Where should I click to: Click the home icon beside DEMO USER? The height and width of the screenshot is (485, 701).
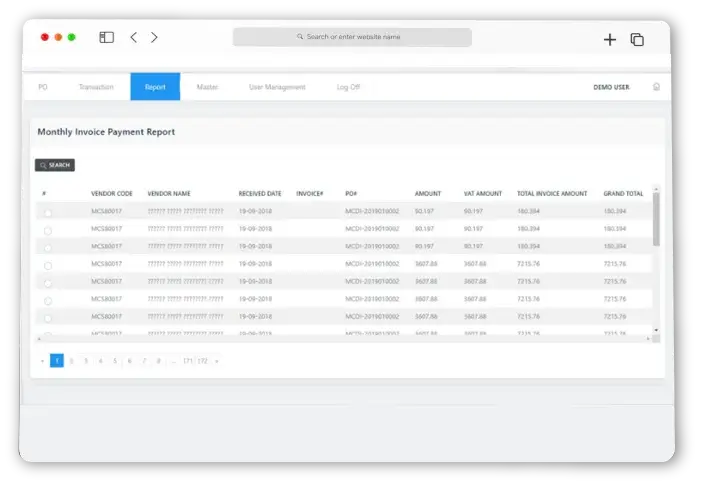(x=656, y=87)
